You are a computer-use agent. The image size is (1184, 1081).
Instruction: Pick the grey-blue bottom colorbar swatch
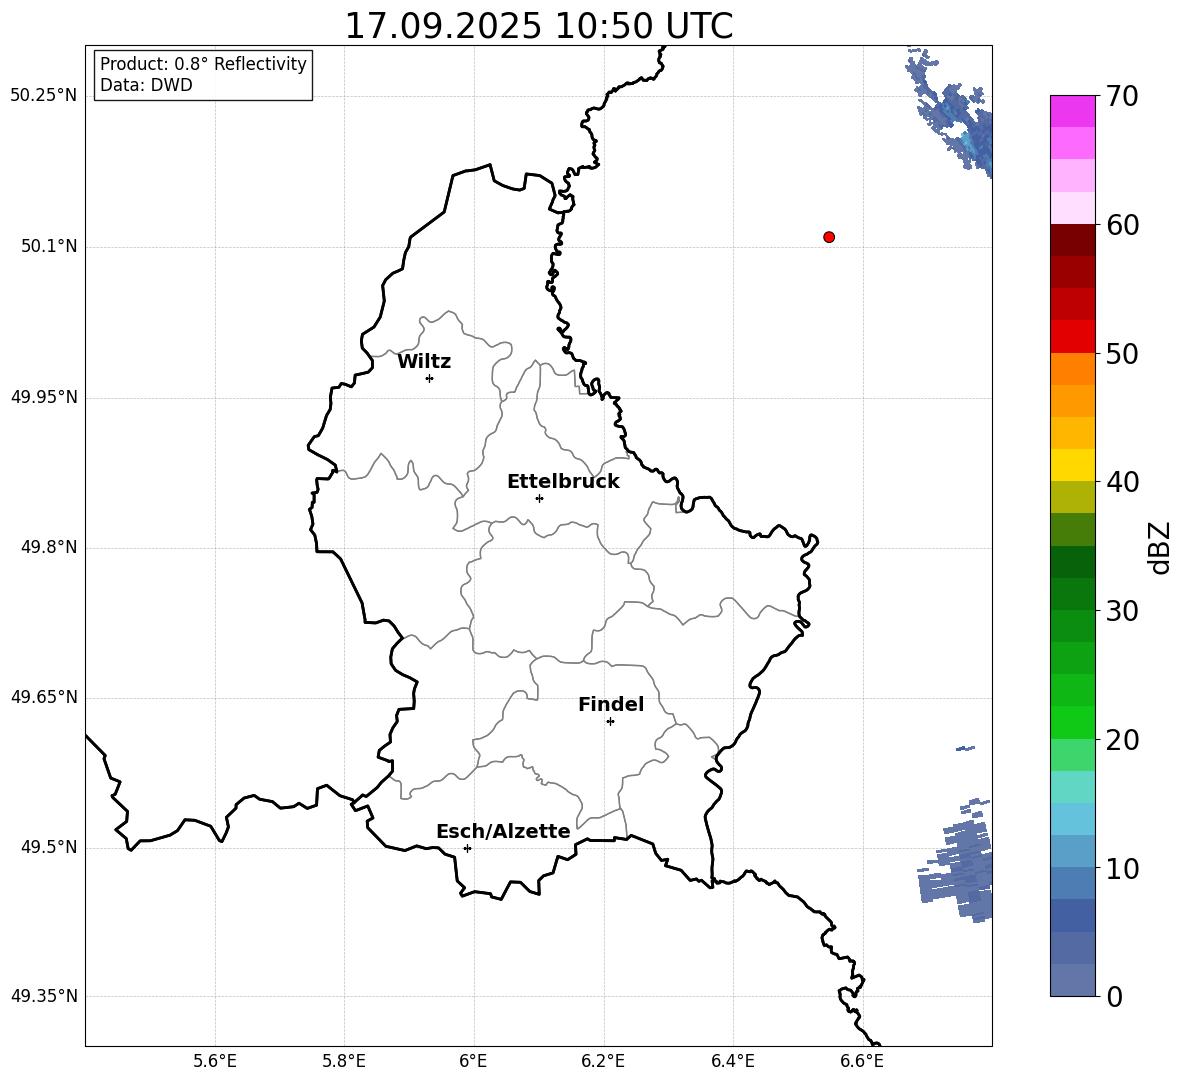[1073, 980]
